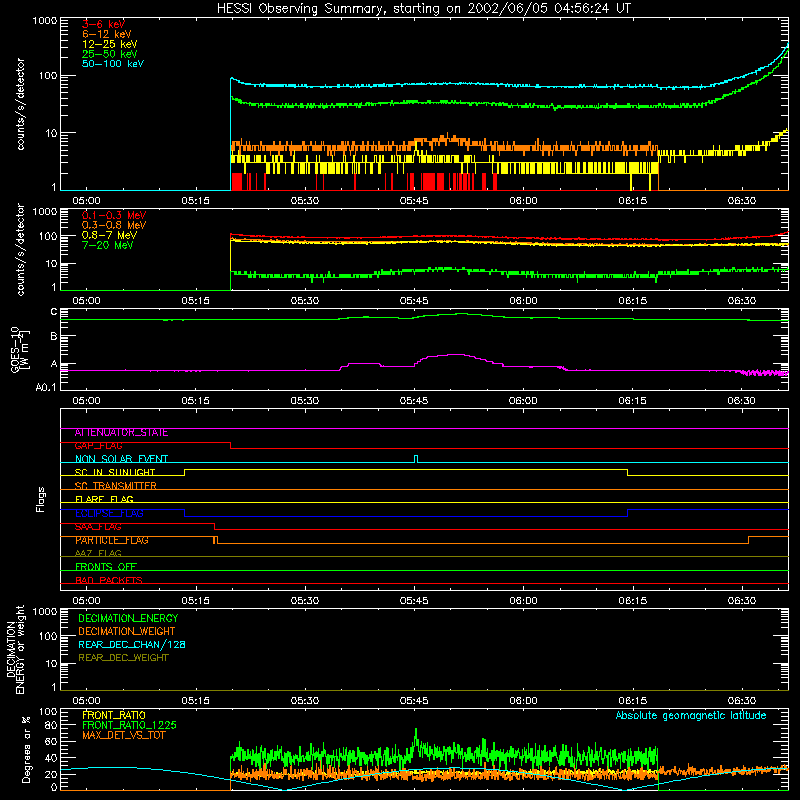Click the DECIMATION_WEIGHT legend label
Image resolution: width=800 pixels, height=800 pixels.
pyautogui.click(x=127, y=631)
